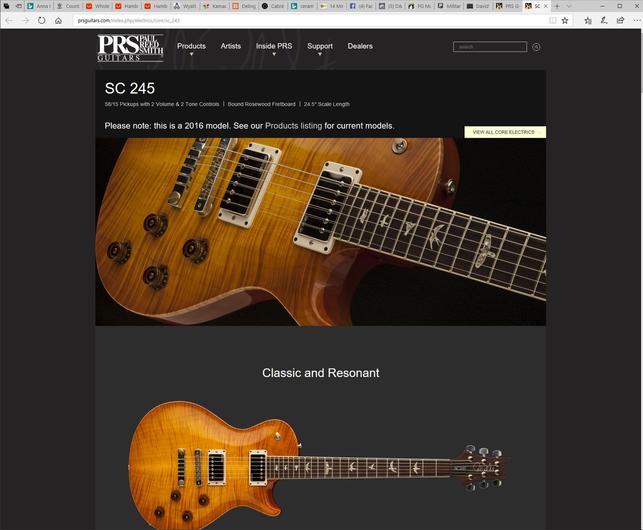Click the add notes pen icon
Viewport: 643px width, 530px height.
coord(604,20)
